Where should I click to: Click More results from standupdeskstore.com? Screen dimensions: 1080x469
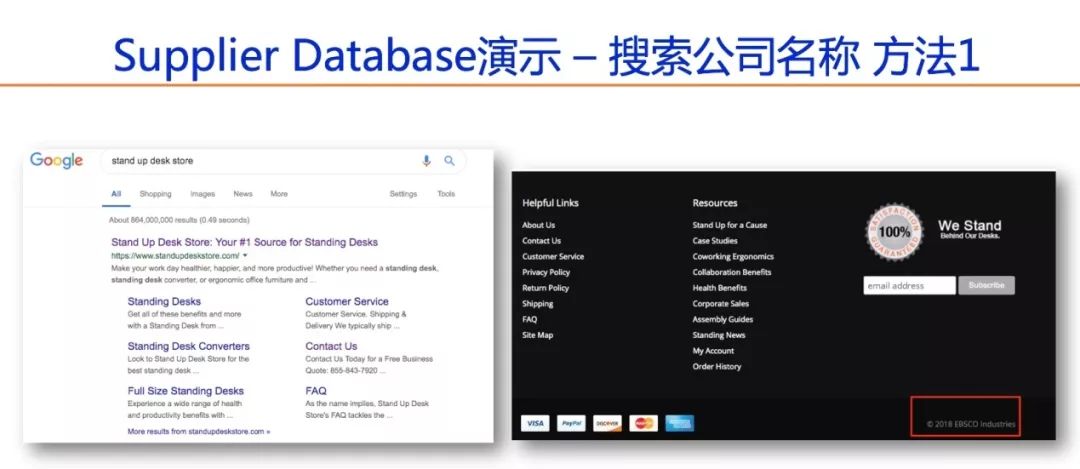point(198,432)
